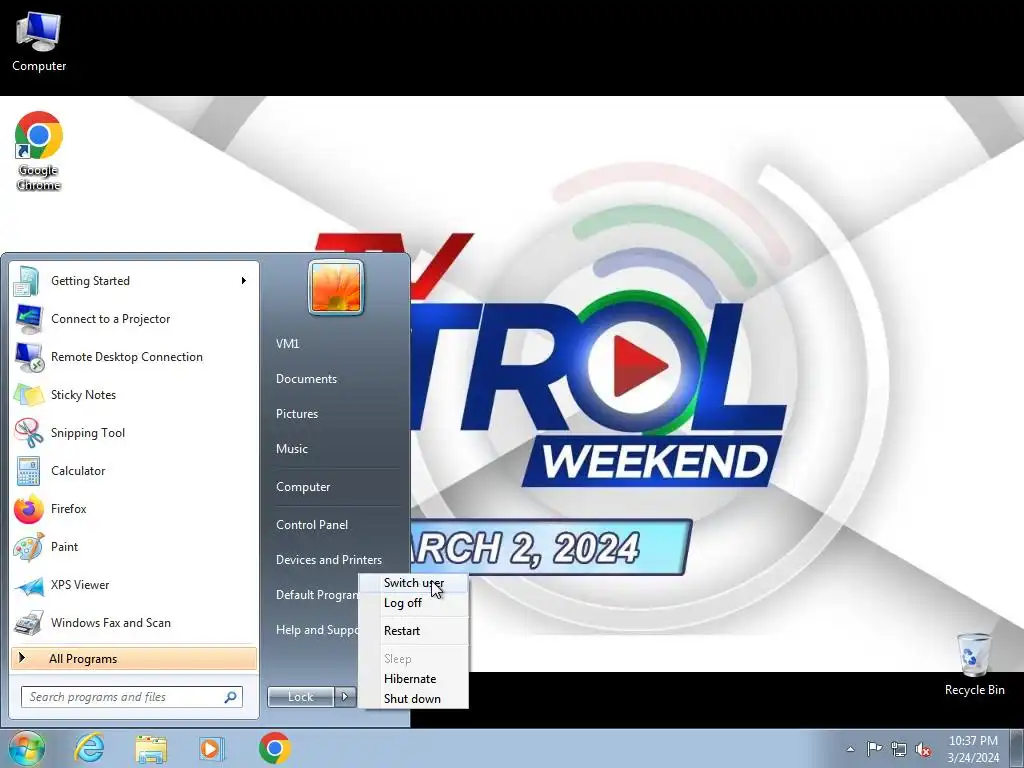Click the Remote Desktop Connection icon

tap(28, 357)
